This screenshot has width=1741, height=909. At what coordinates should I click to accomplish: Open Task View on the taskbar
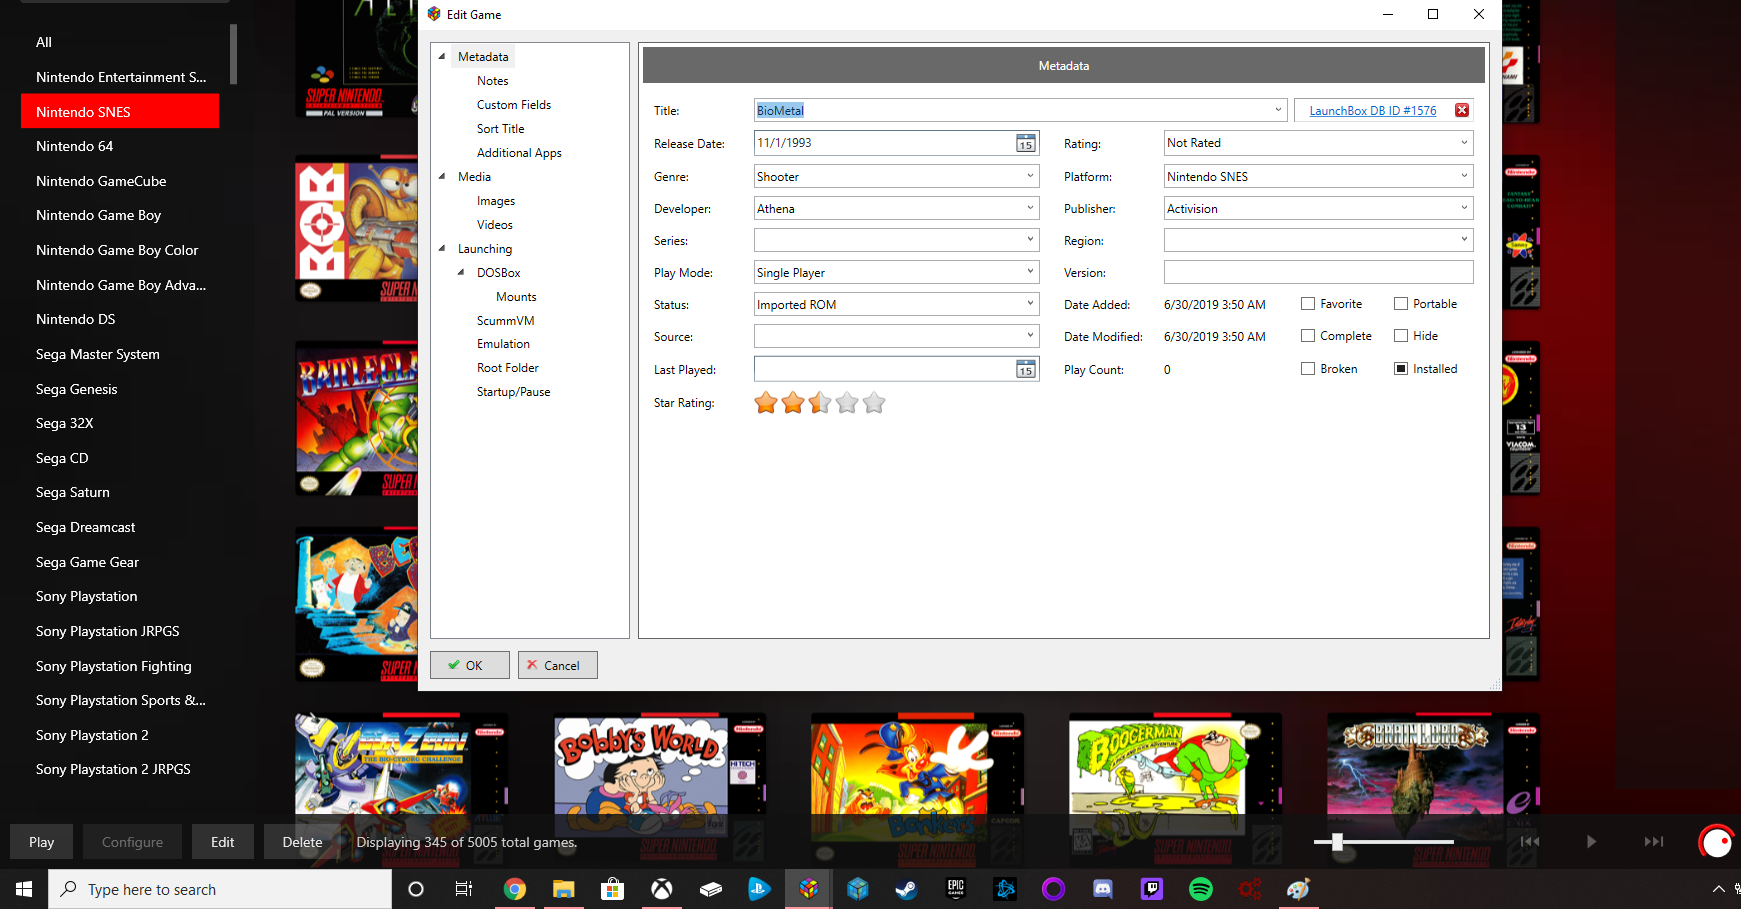pos(463,889)
